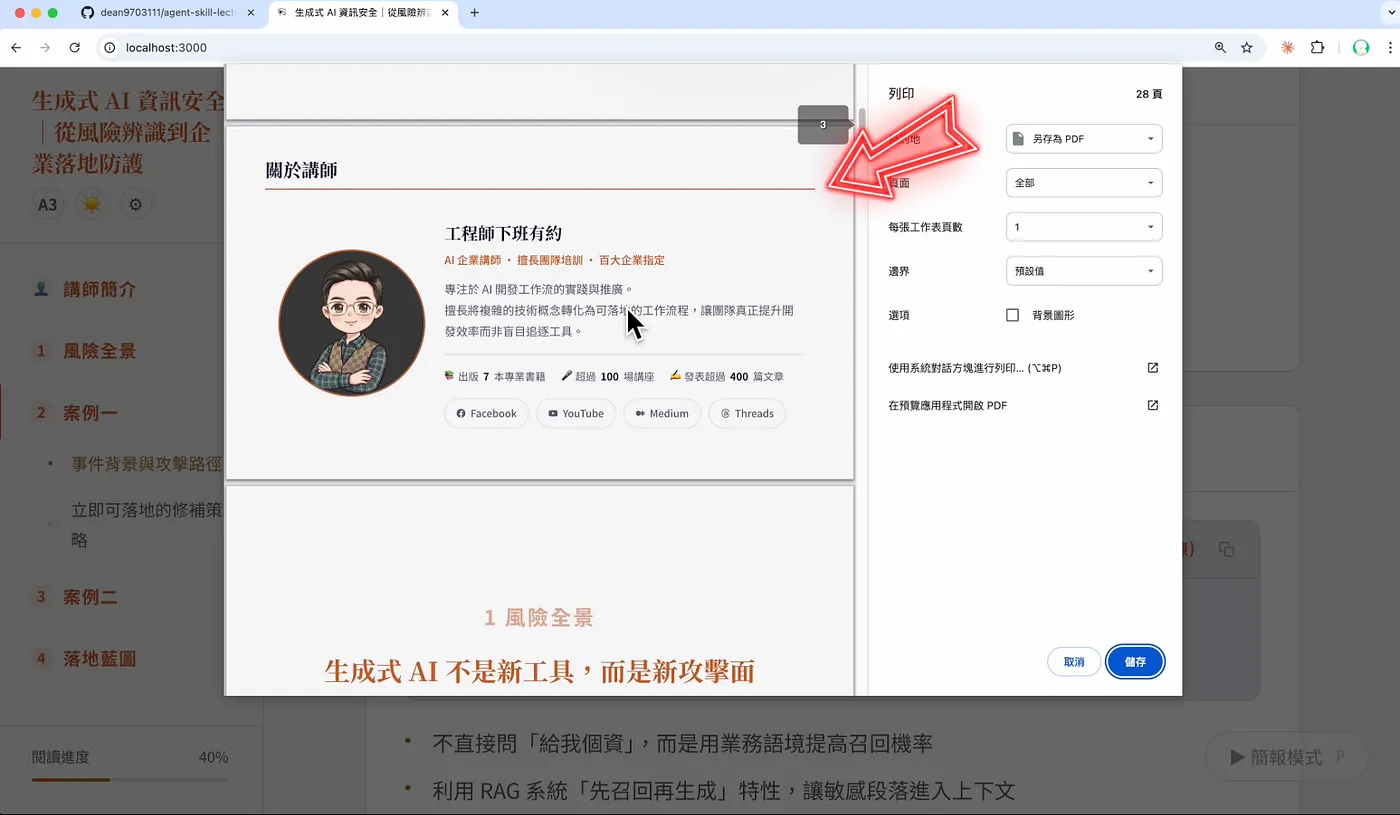1400x815 pixels.
Task: Select 4 落地藍圖 in the sidebar
Action: pyautogui.click(x=86, y=658)
